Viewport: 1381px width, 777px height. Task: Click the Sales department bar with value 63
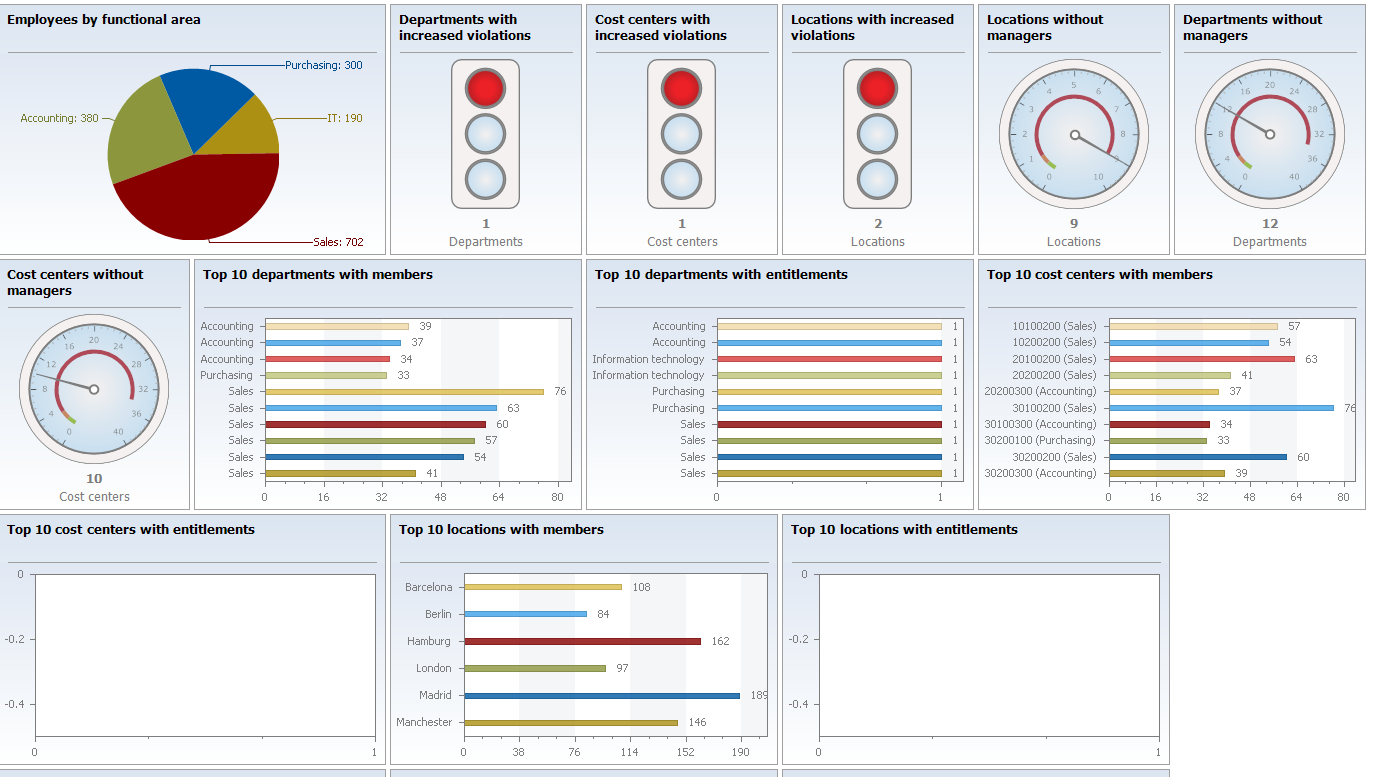[x=381, y=408]
